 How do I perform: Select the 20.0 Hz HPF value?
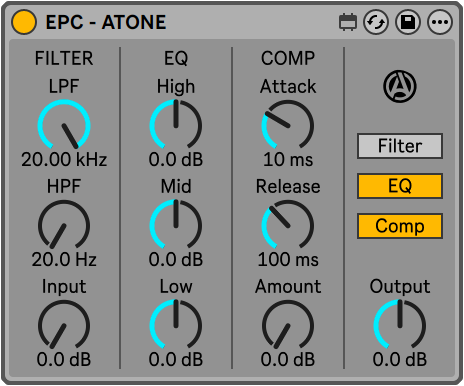pyautogui.click(x=64, y=259)
